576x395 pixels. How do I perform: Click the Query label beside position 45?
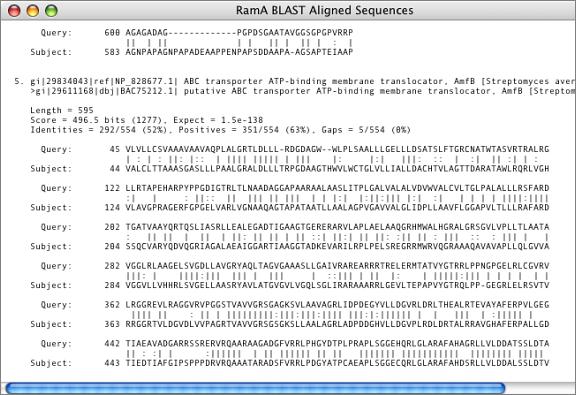[x=56, y=150]
